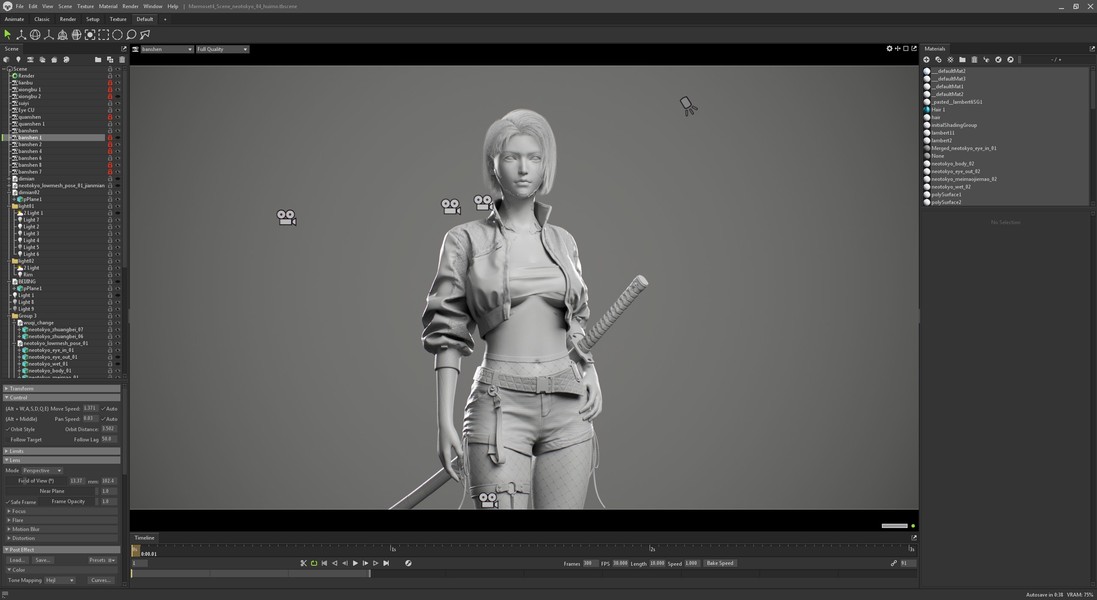This screenshot has width=1097, height=600.
Task: Enable the Follow Target checkbox
Action: (8, 440)
